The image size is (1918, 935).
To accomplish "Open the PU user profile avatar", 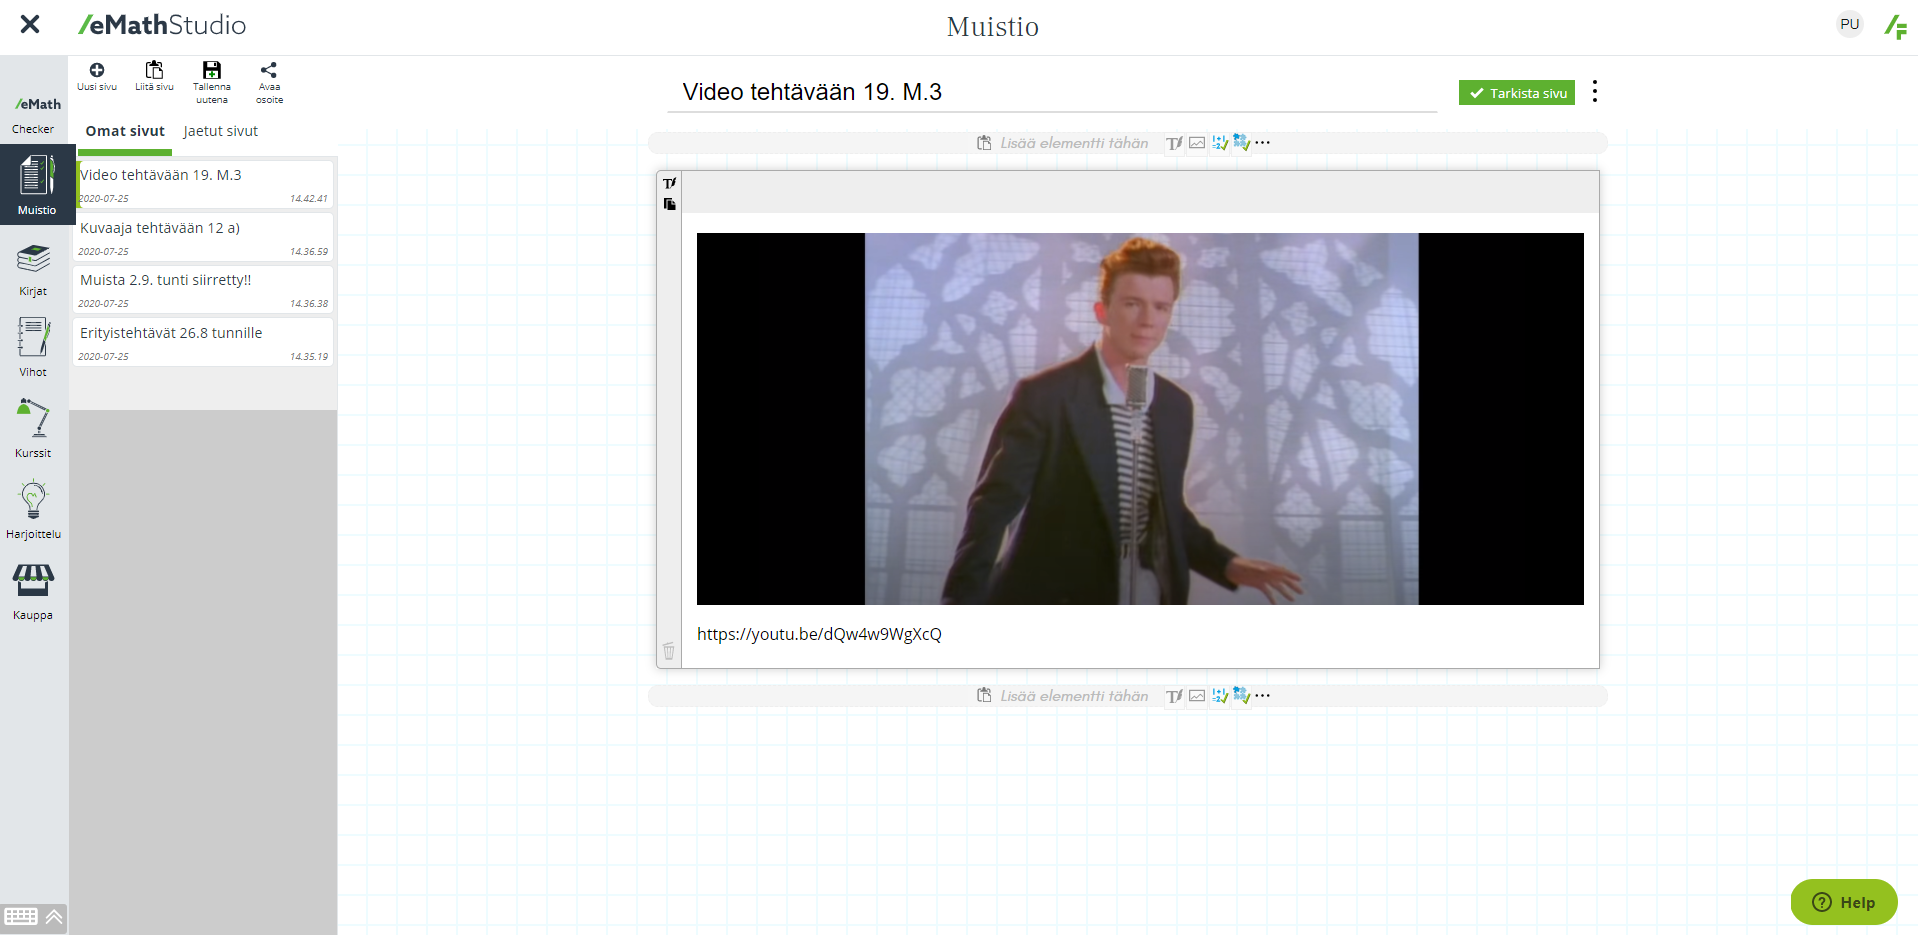I will coord(1850,24).
